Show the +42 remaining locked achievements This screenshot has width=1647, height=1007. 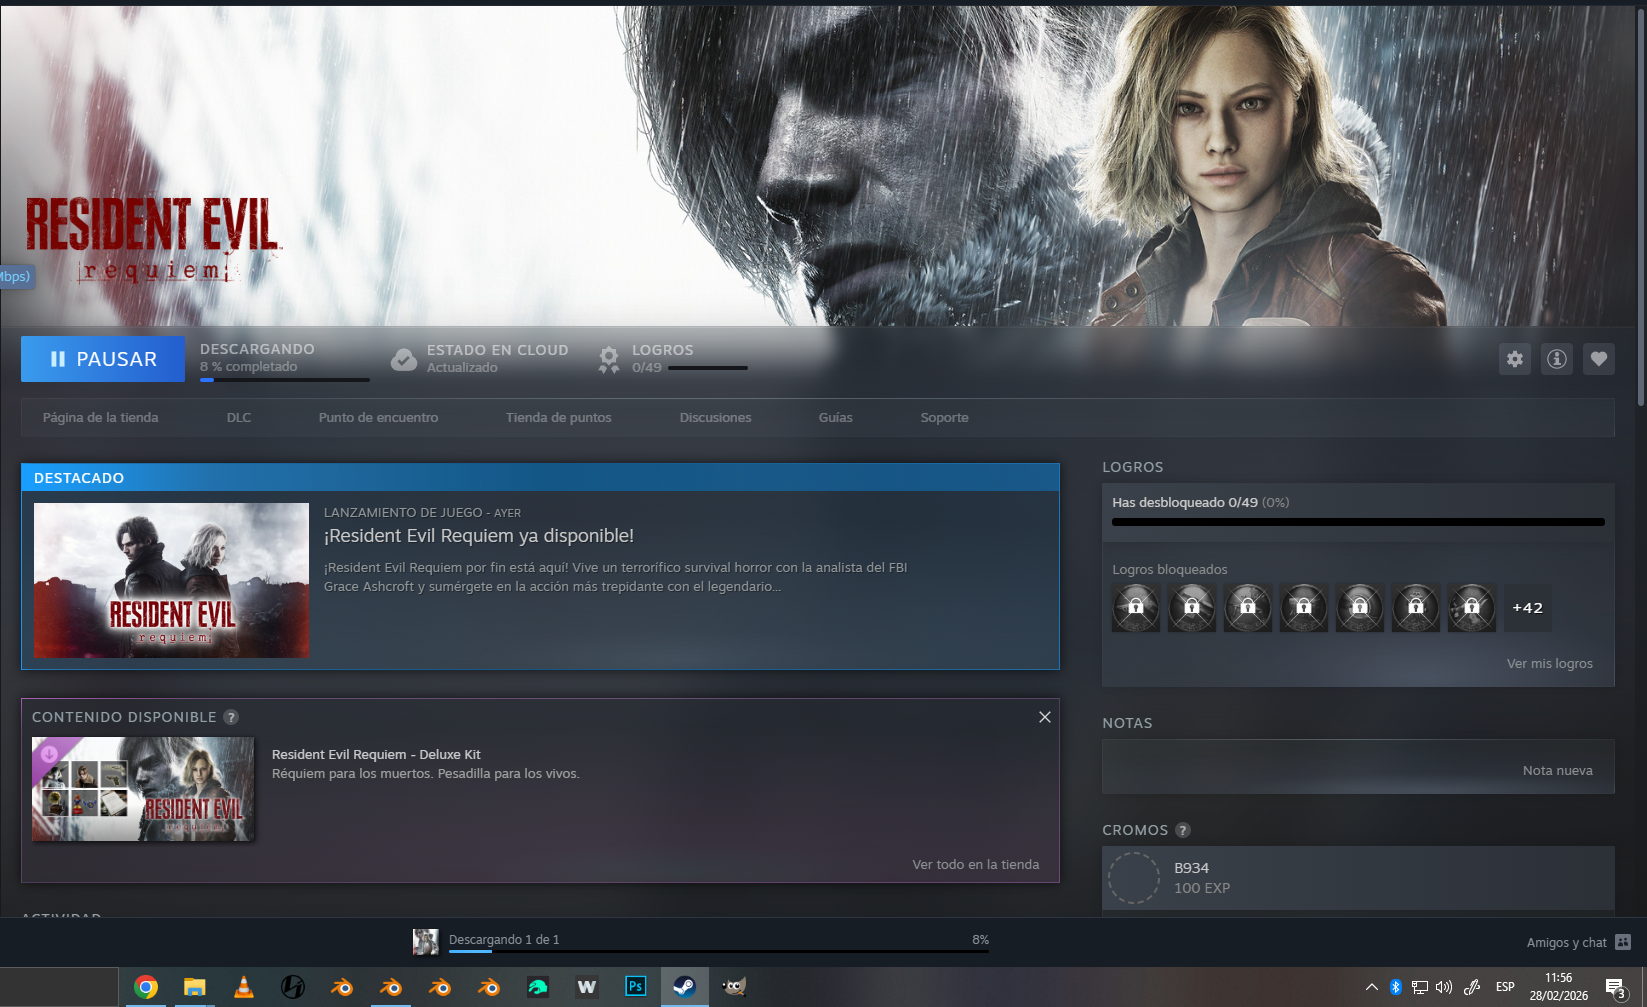tap(1528, 608)
